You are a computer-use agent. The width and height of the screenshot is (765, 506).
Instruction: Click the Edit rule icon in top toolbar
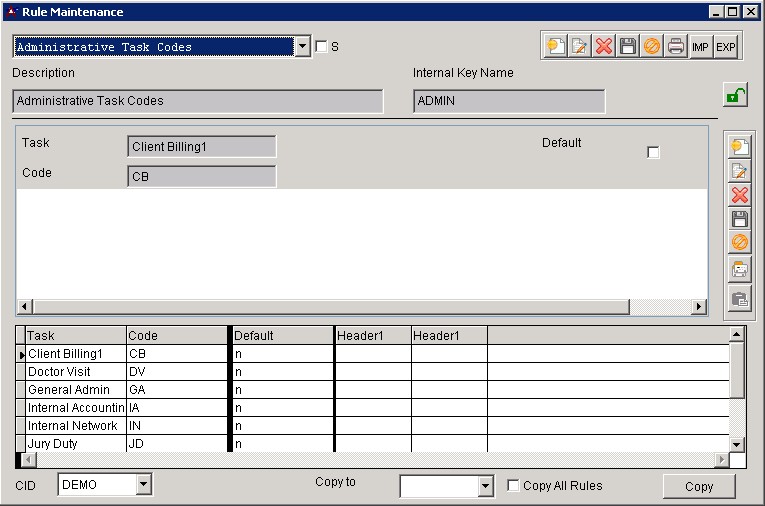pyautogui.click(x=579, y=46)
